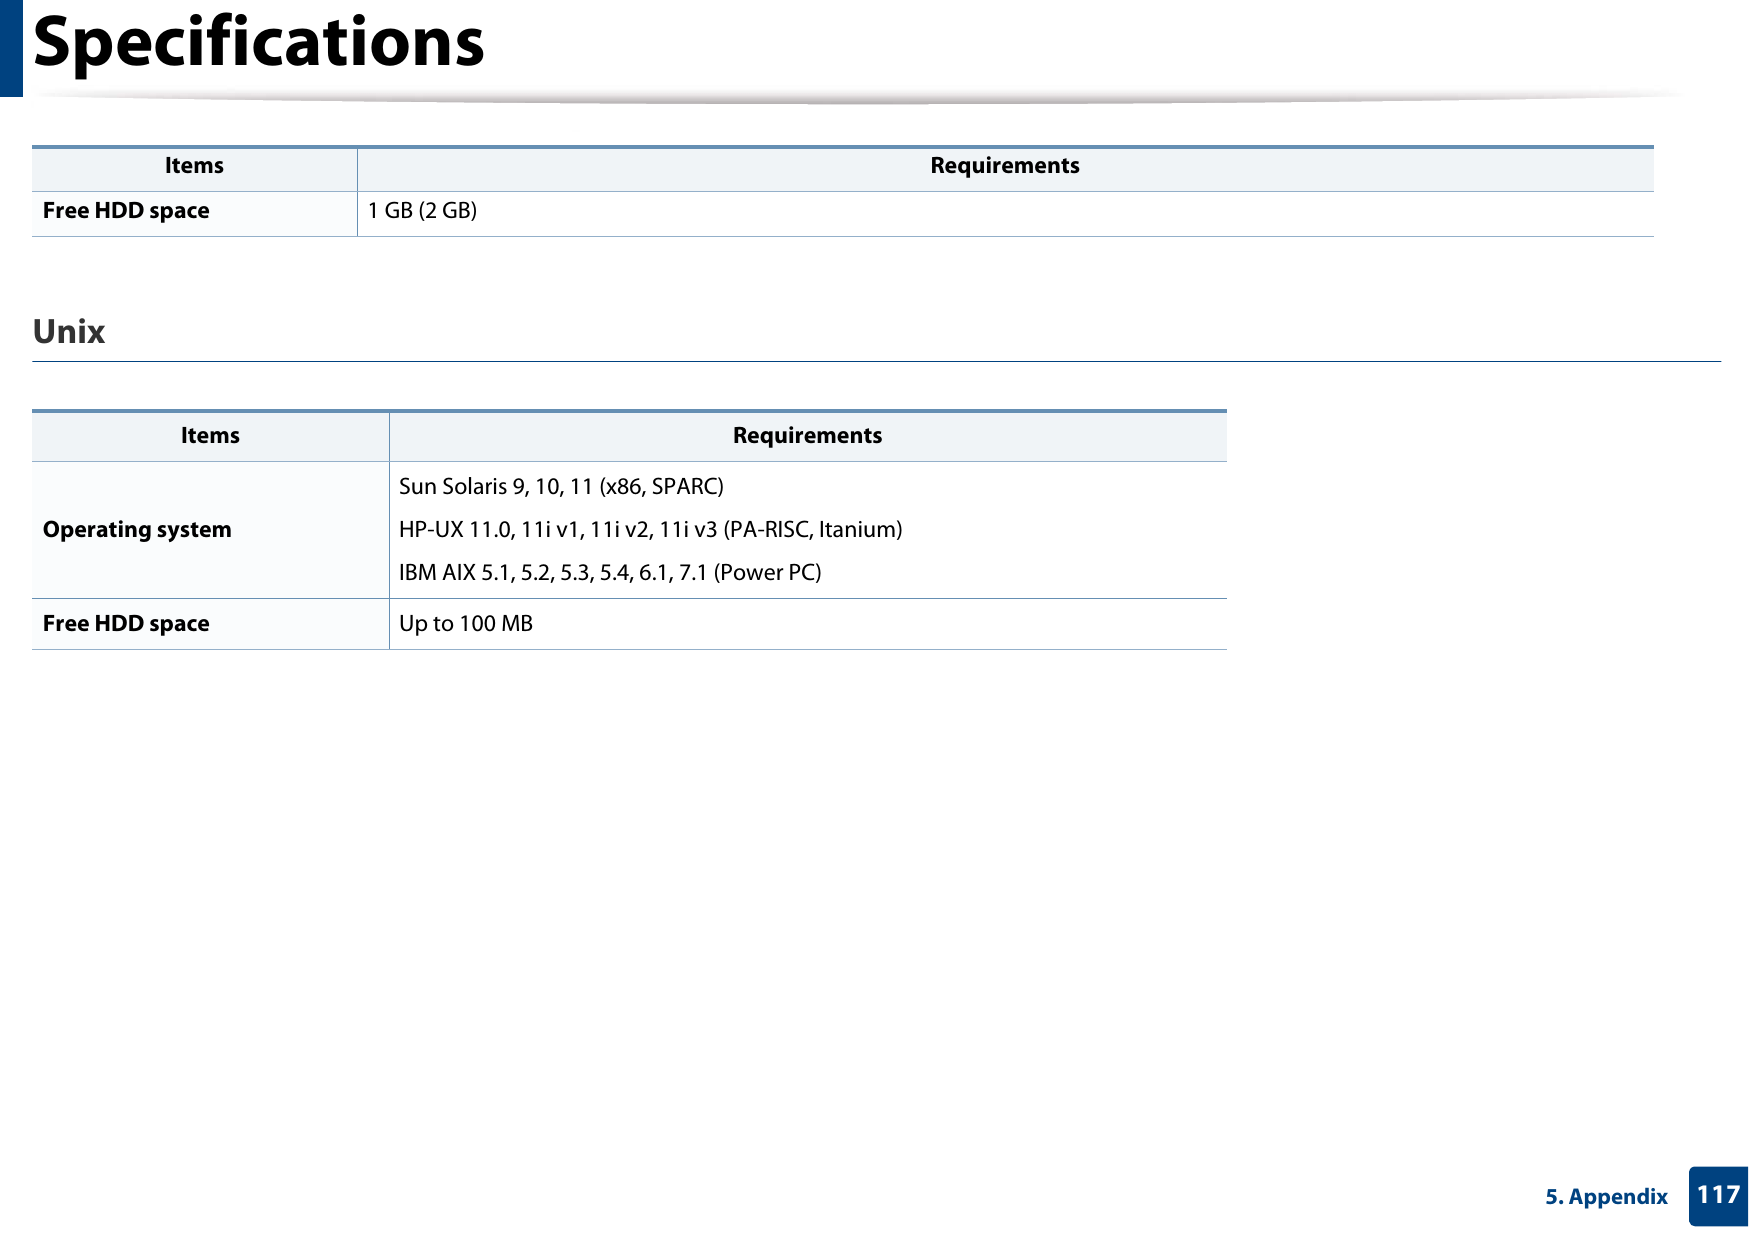Click the 'Operating system' row label

click(x=137, y=530)
